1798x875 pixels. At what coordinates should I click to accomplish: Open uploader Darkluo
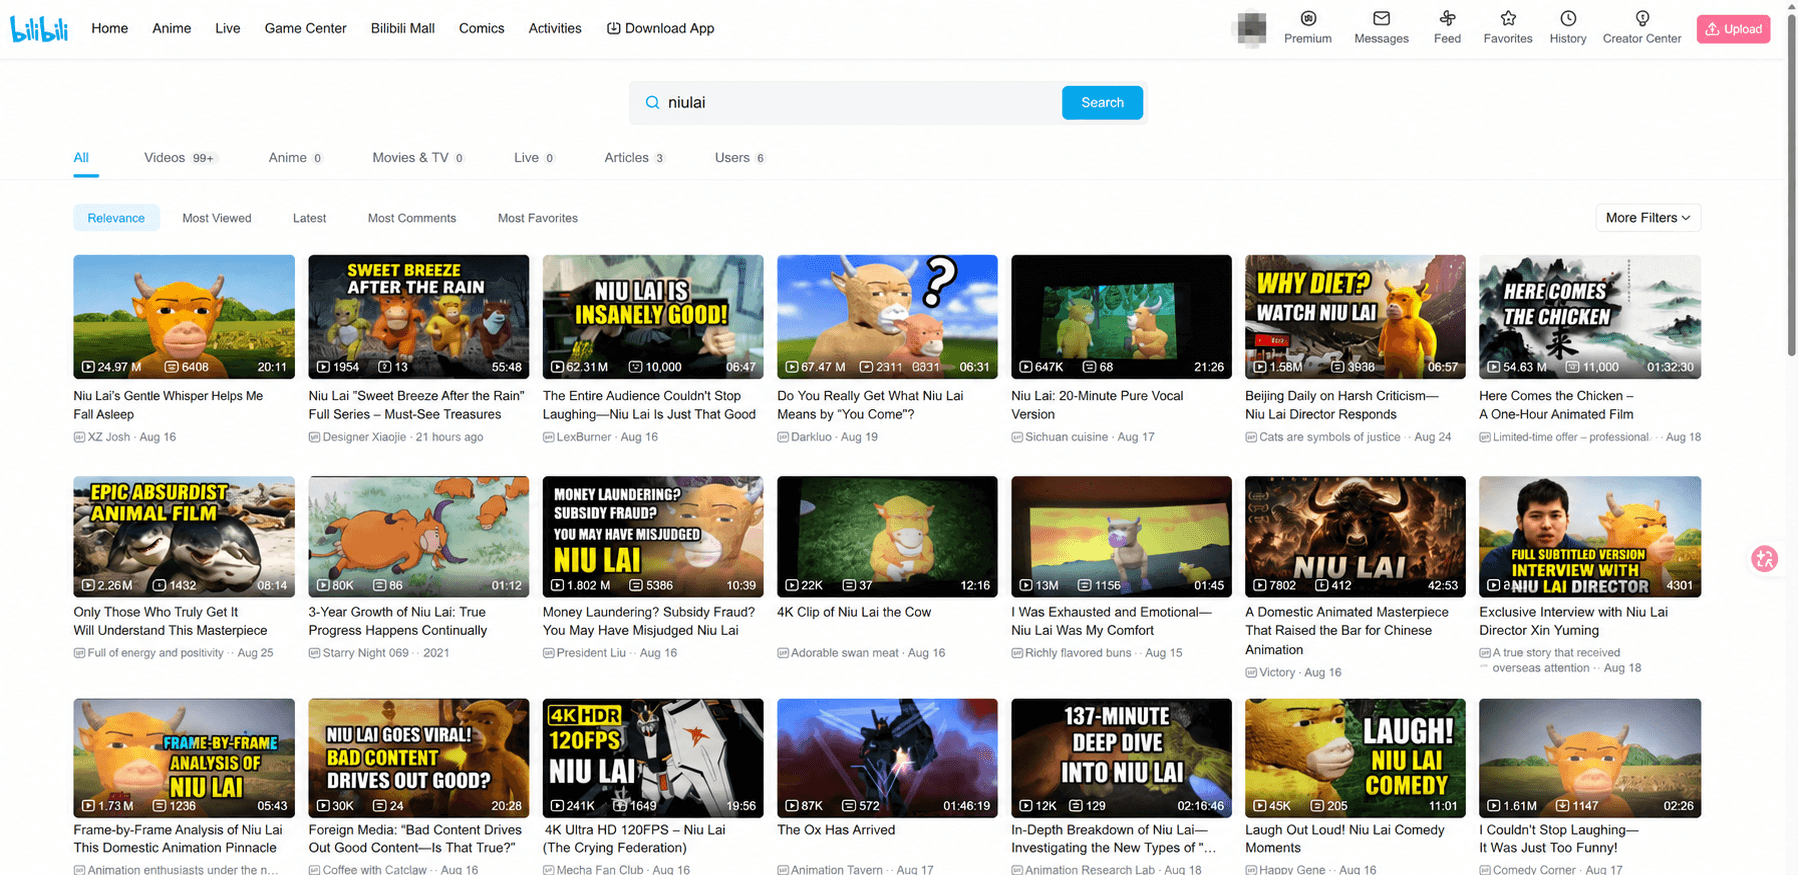click(811, 437)
